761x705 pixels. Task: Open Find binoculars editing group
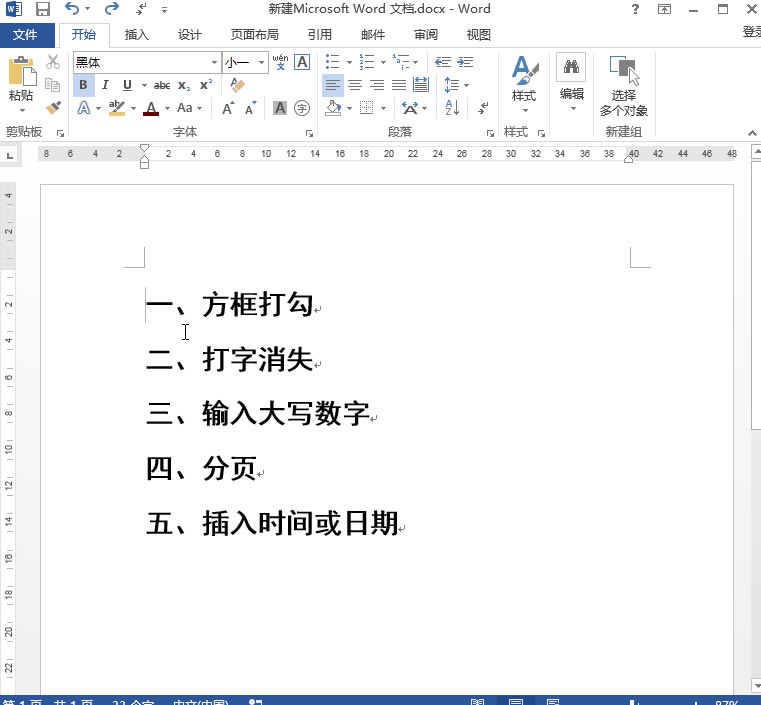click(571, 66)
